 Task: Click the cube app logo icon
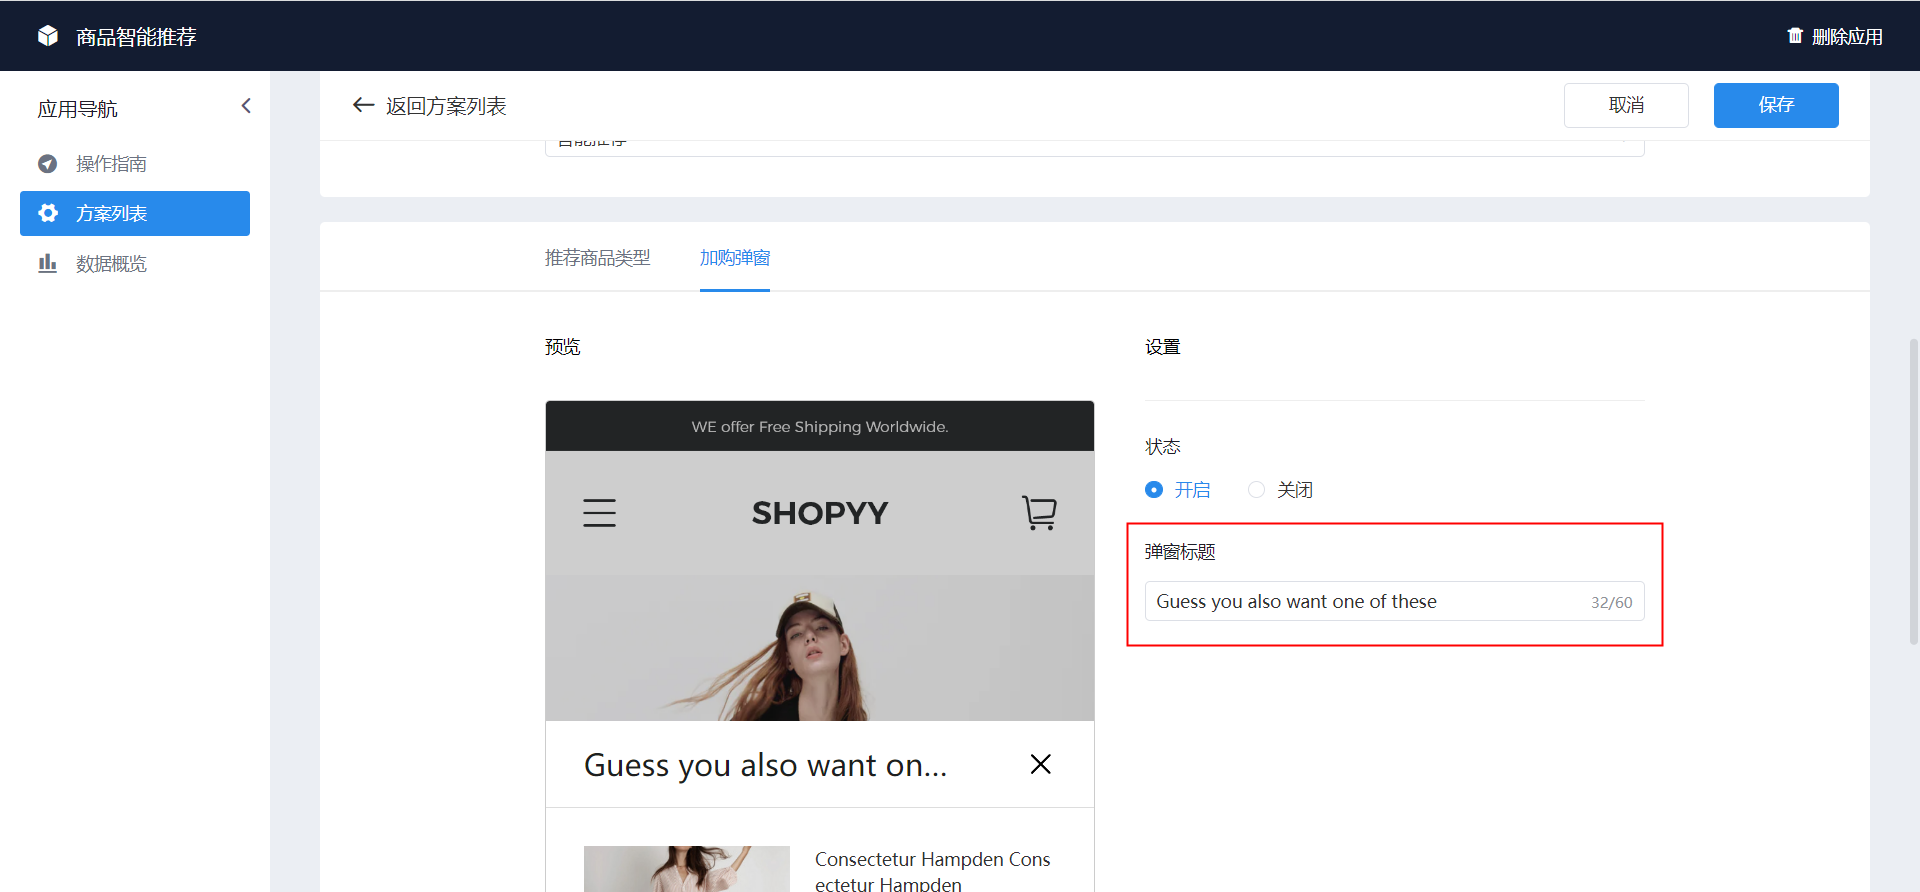[x=47, y=36]
